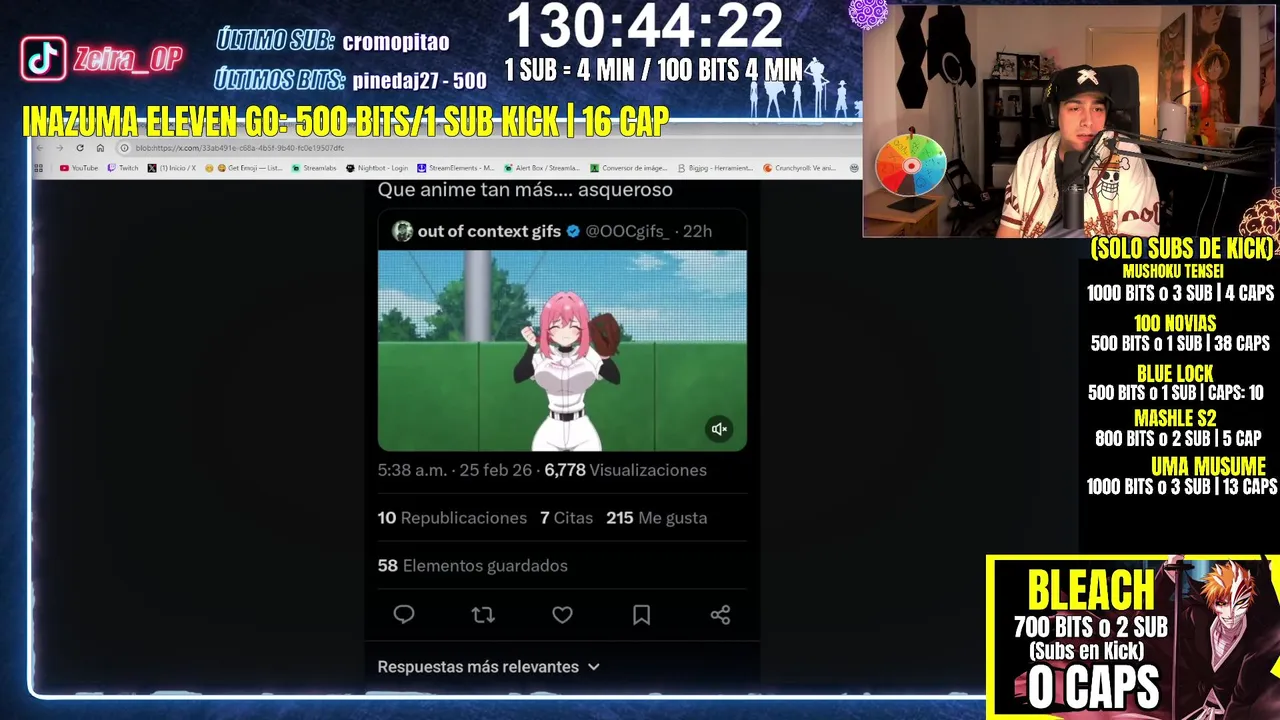Viewport: 1280px width, 720px height.
Task: Click the verified badge next to gifs account
Action: (x=573, y=231)
